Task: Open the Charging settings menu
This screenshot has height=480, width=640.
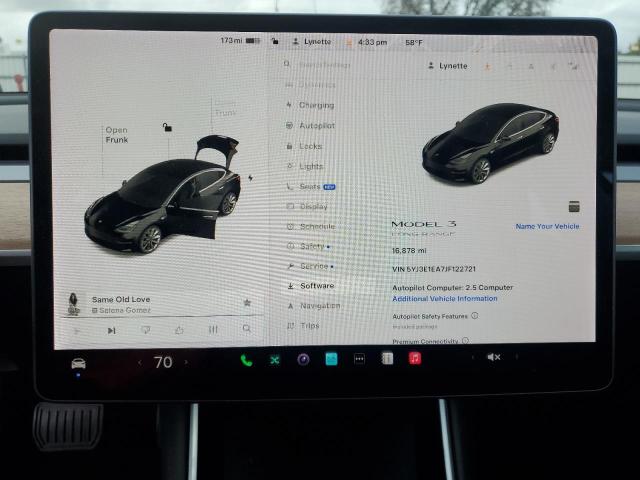Action: pos(316,105)
